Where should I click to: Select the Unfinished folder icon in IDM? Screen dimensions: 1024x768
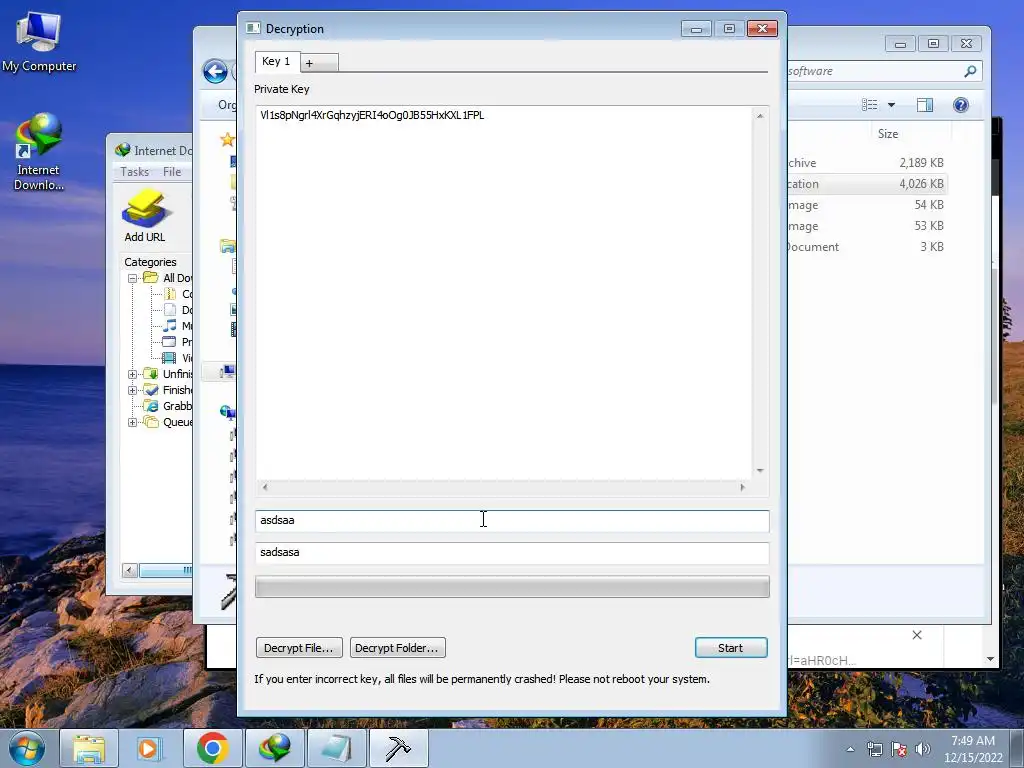point(151,374)
